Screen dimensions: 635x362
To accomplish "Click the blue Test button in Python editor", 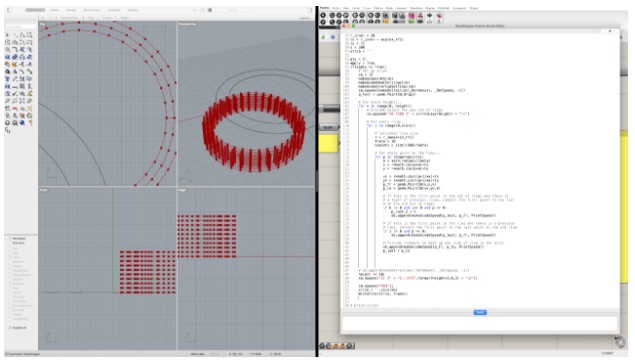I will pyautogui.click(x=480, y=312).
